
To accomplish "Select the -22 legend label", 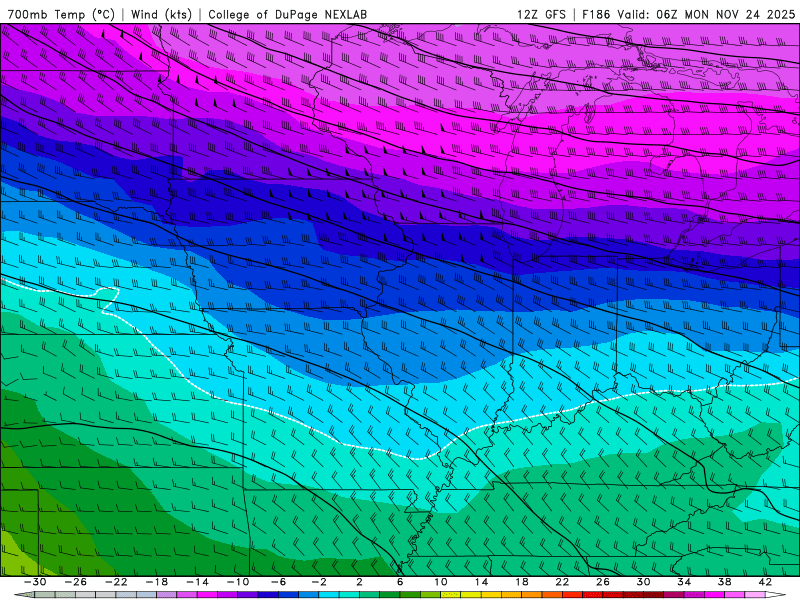I will (116, 582).
